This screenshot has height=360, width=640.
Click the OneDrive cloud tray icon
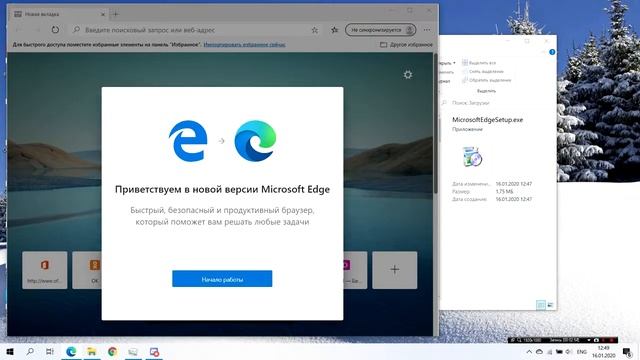pos(539,351)
